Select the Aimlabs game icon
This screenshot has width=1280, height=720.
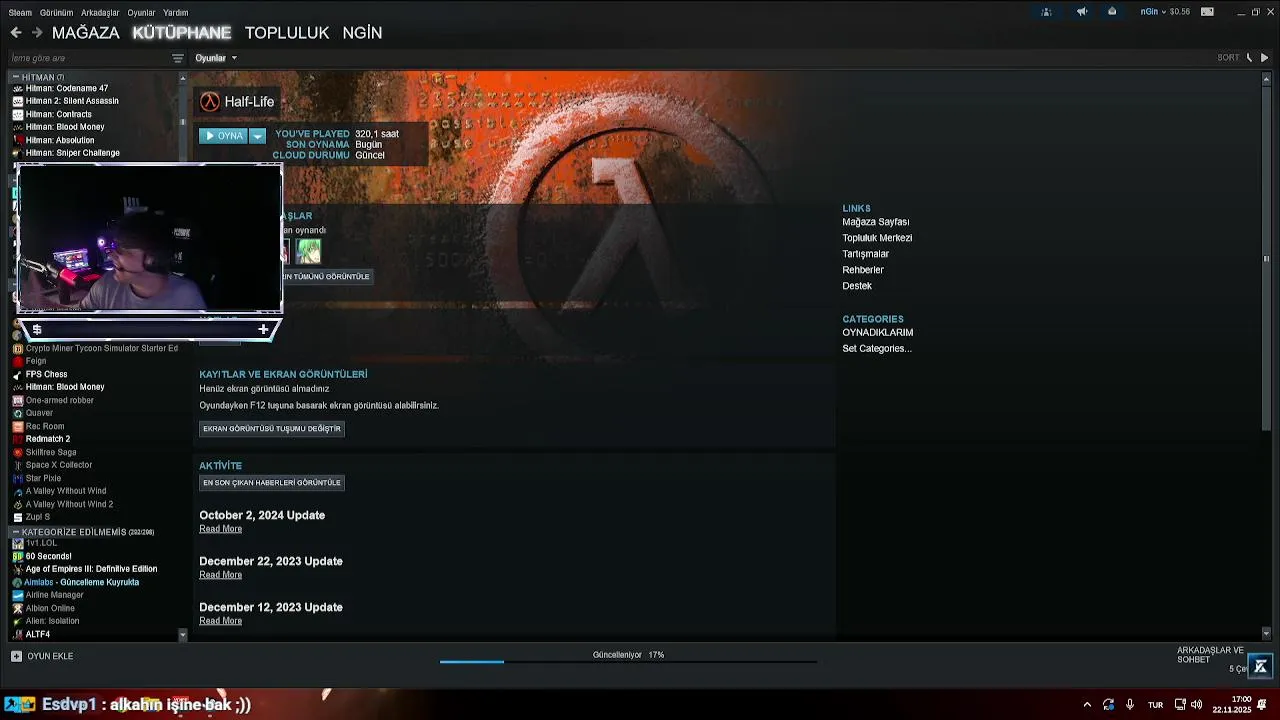[x=18, y=582]
